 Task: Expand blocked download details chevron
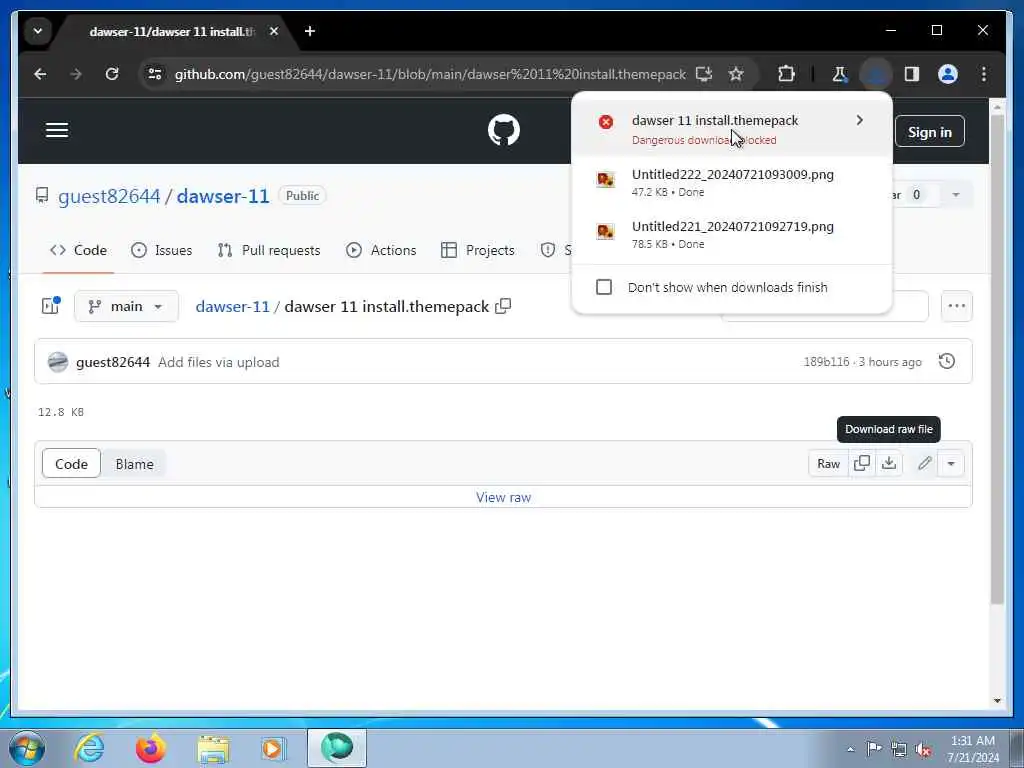859,120
